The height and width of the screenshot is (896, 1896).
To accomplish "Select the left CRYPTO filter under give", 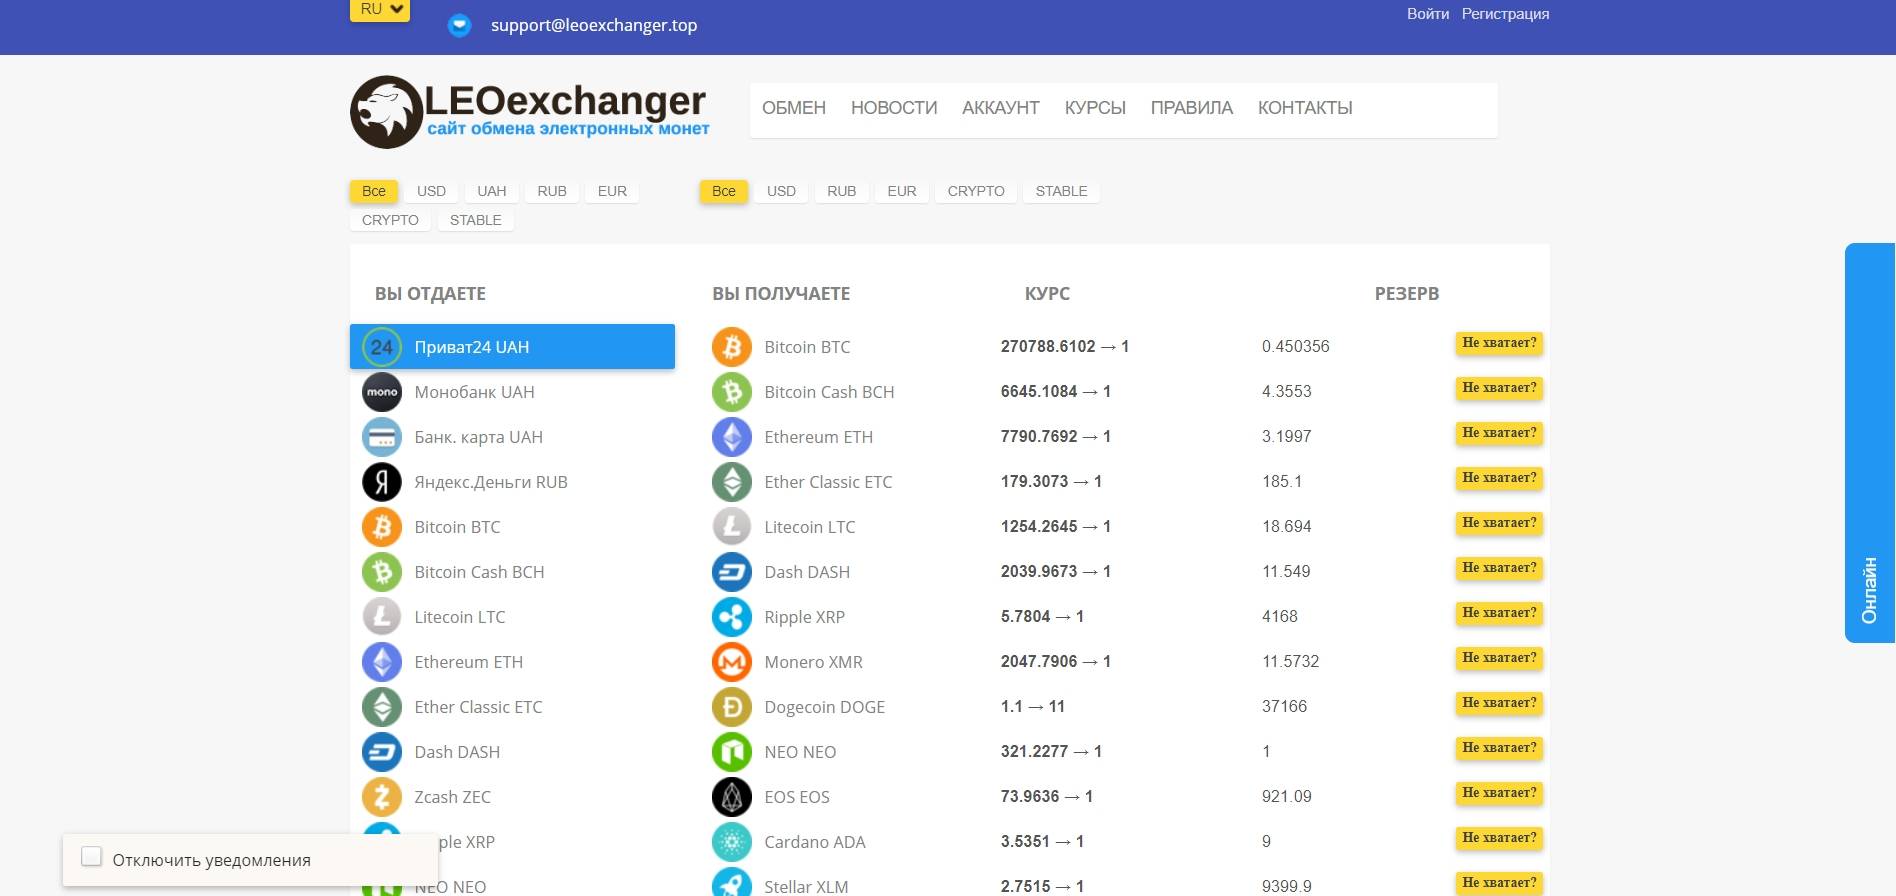I will 390,220.
